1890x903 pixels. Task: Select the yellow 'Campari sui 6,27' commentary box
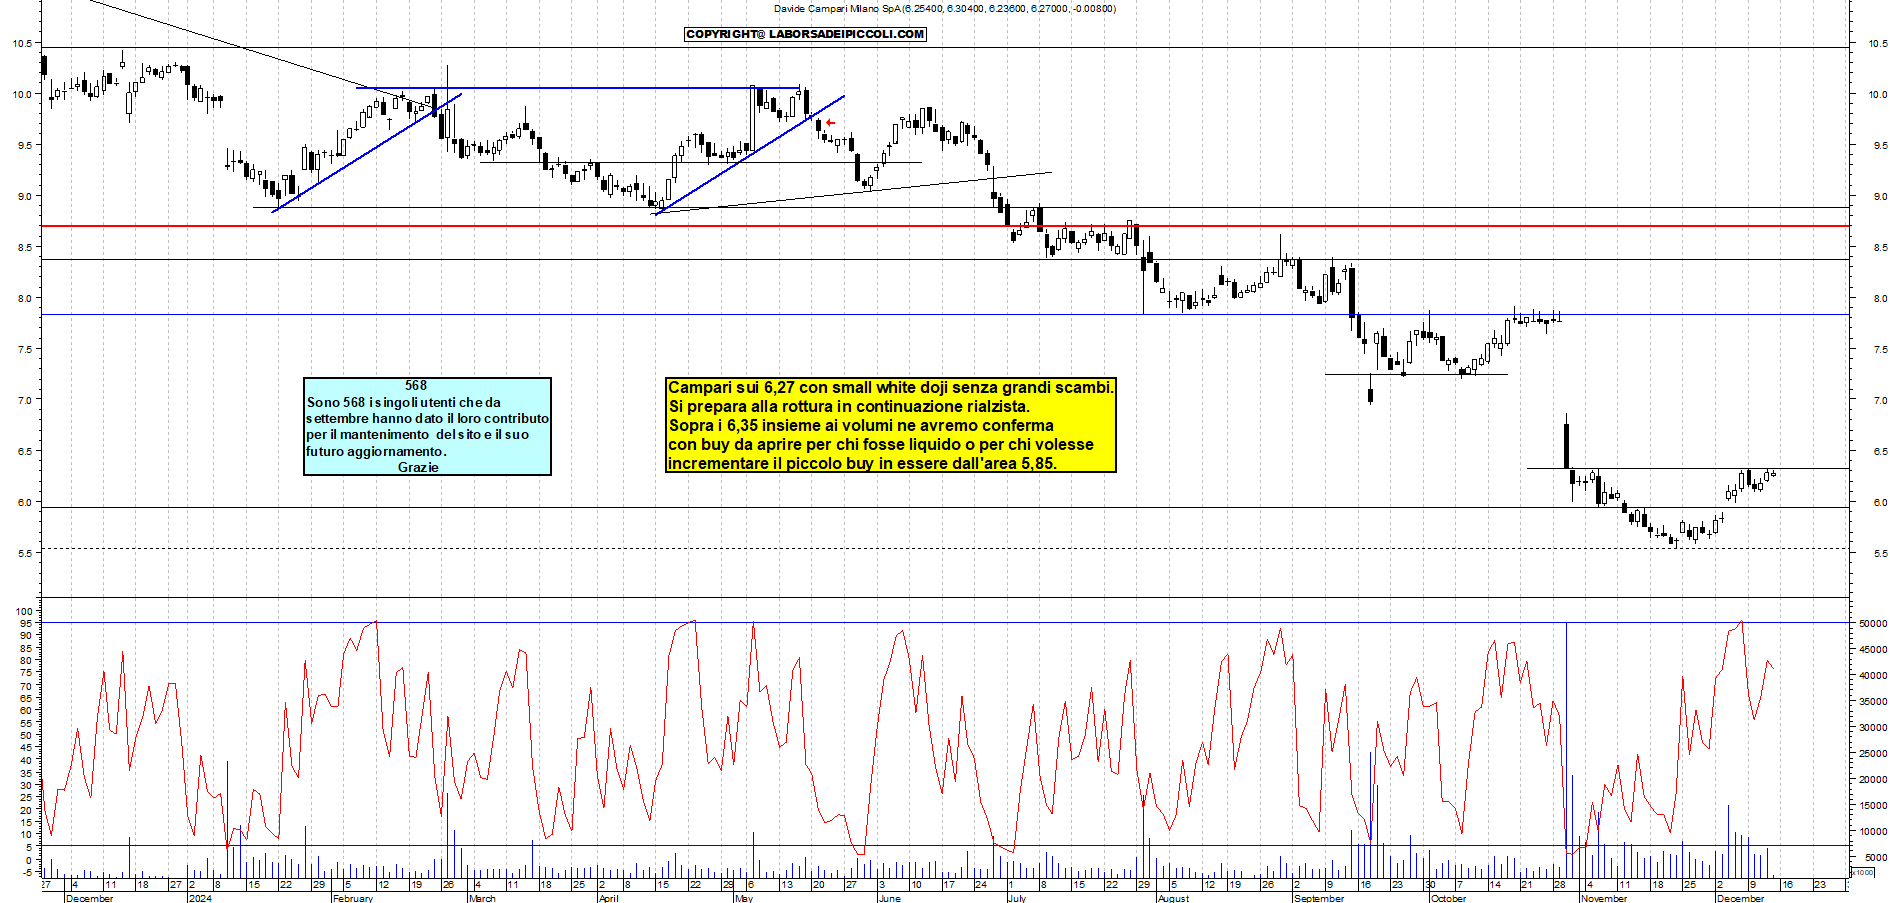coord(890,425)
